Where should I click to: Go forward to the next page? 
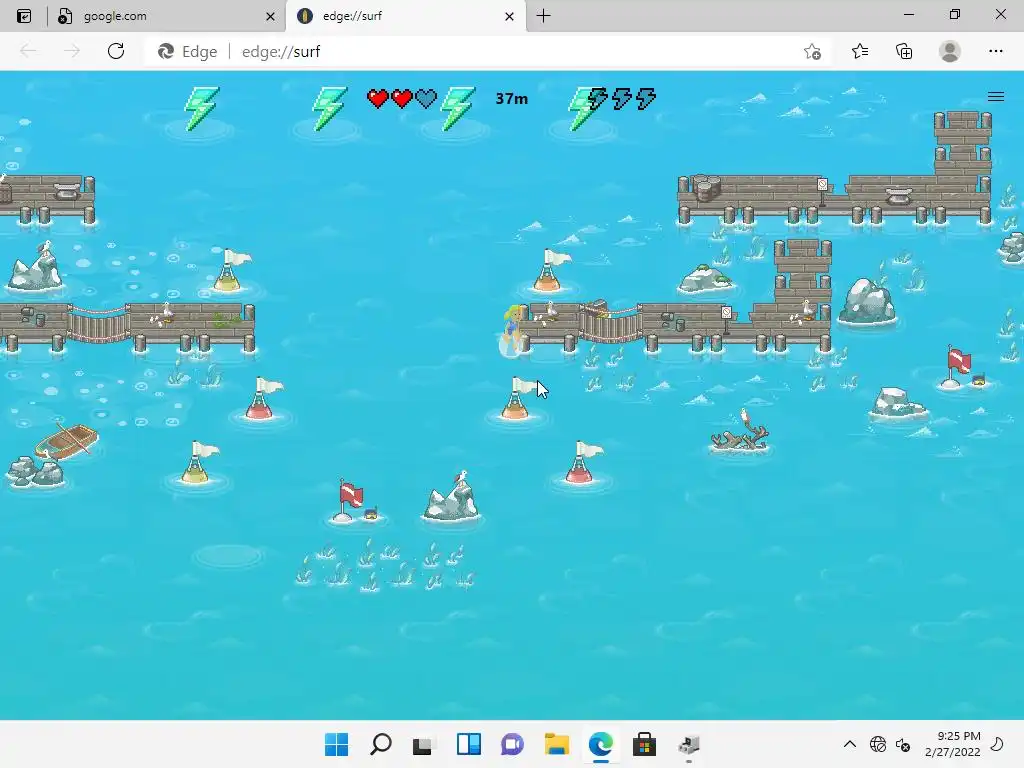point(72,51)
